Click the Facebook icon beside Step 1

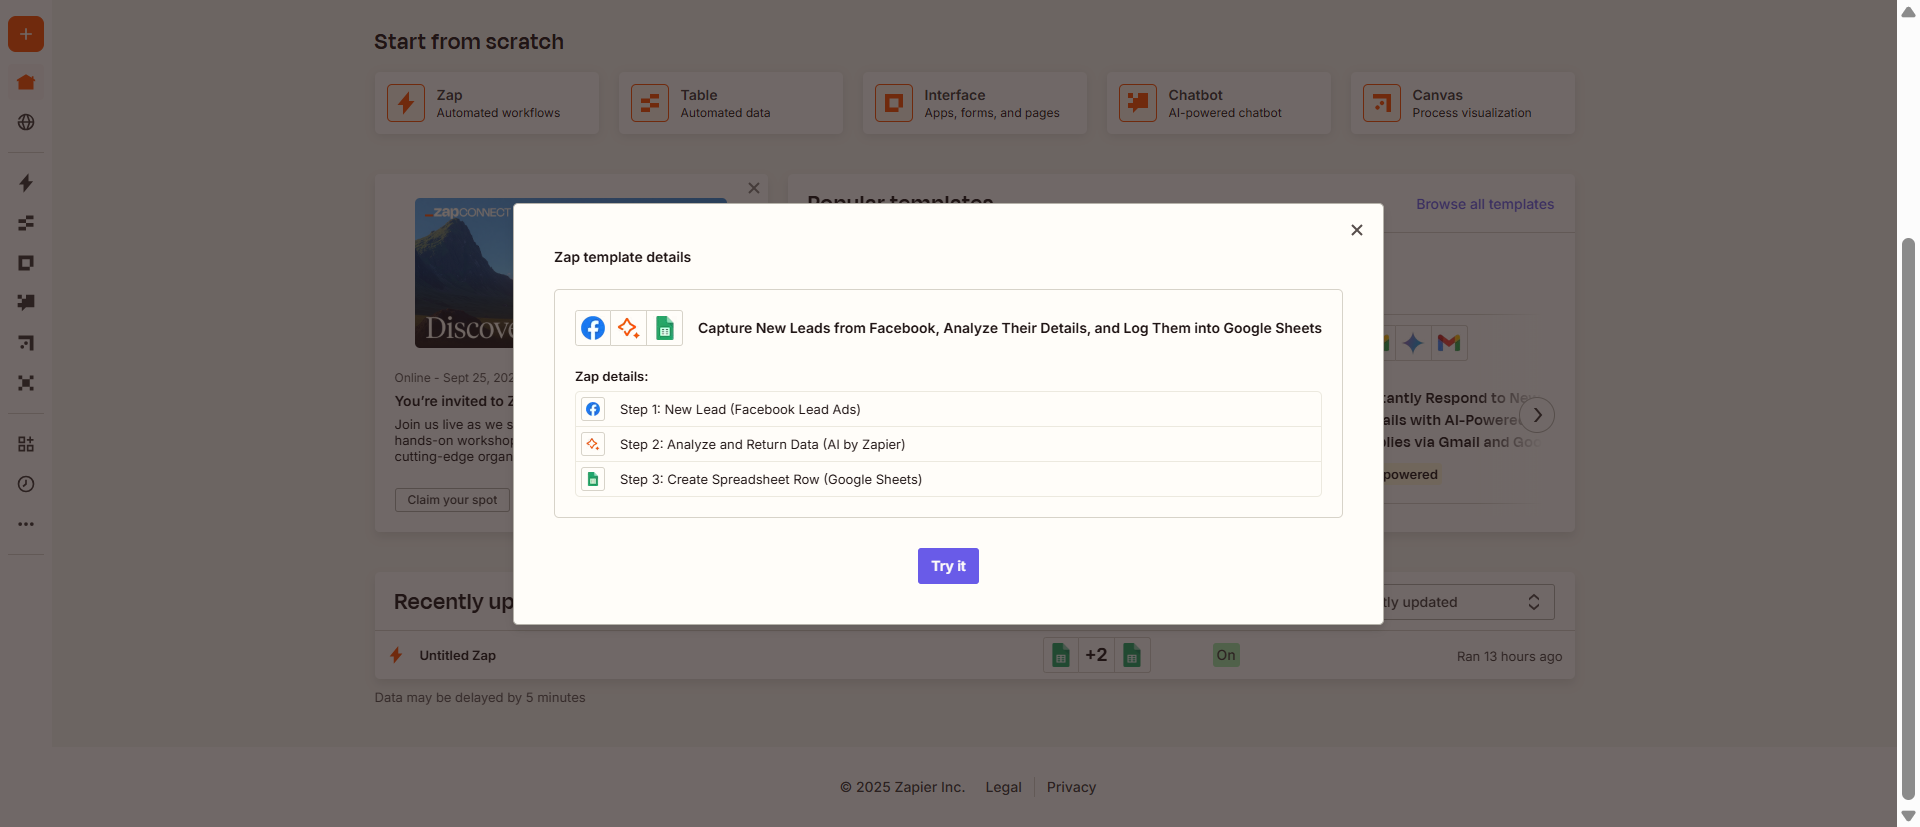point(593,409)
